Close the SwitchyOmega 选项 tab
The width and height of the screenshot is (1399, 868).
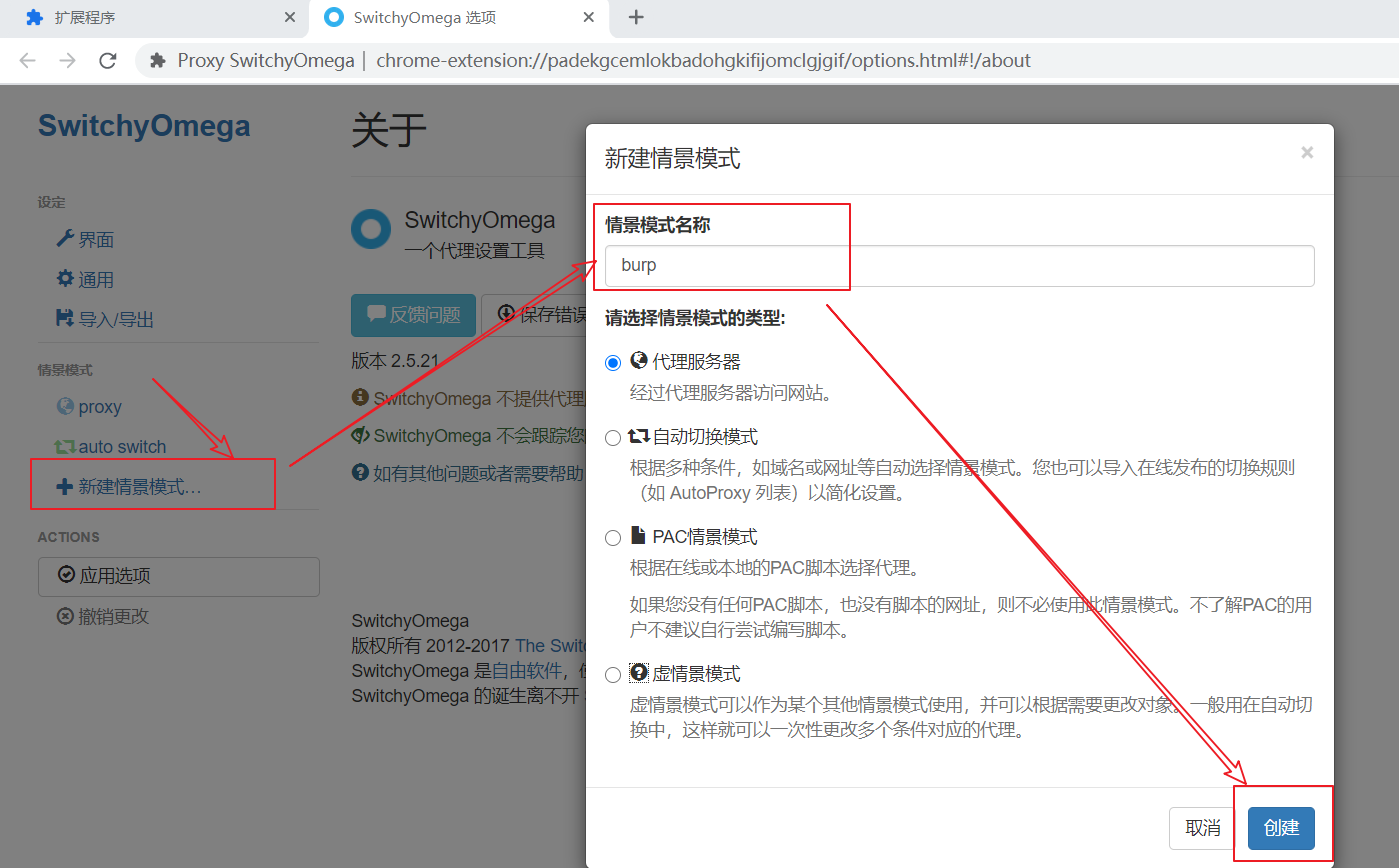[x=589, y=17]
